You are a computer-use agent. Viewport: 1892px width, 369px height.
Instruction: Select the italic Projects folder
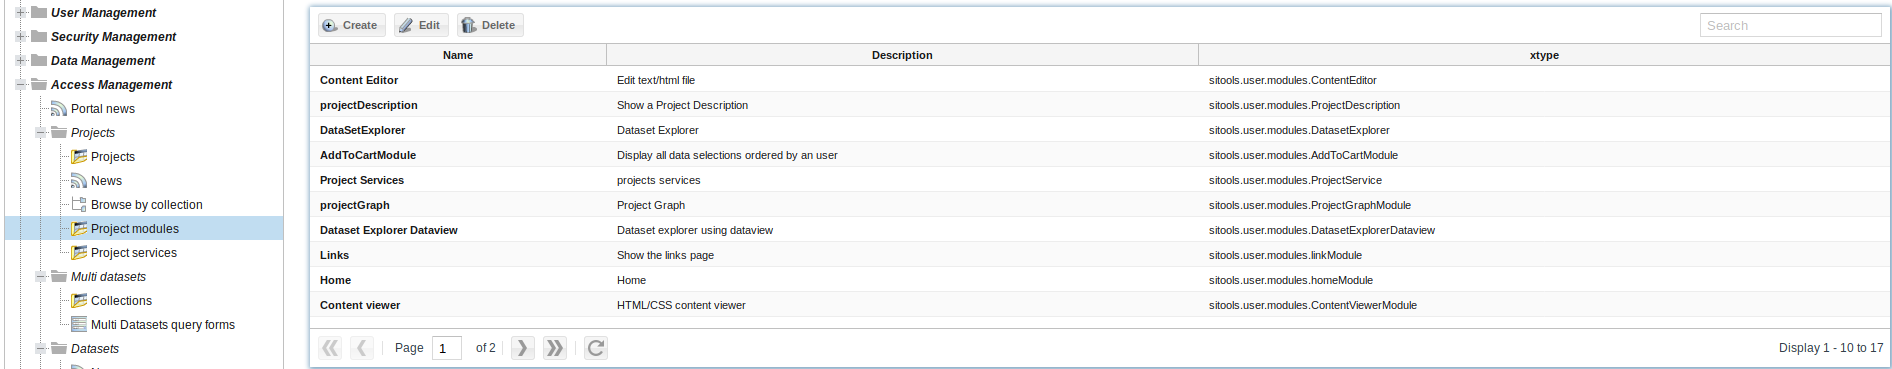tap(93, 133)
